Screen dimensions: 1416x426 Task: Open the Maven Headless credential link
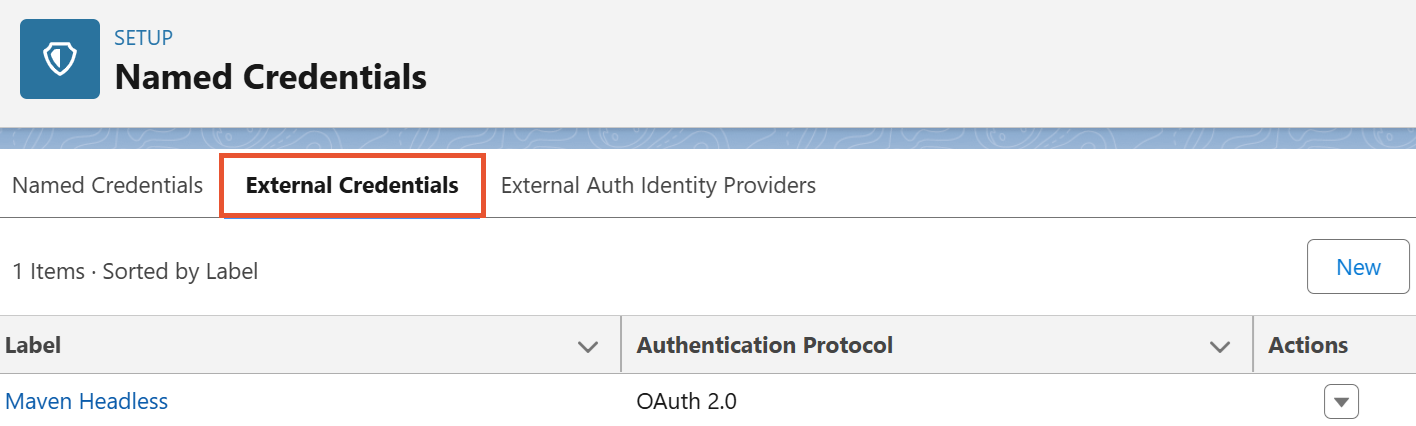(x=87, y=401)
